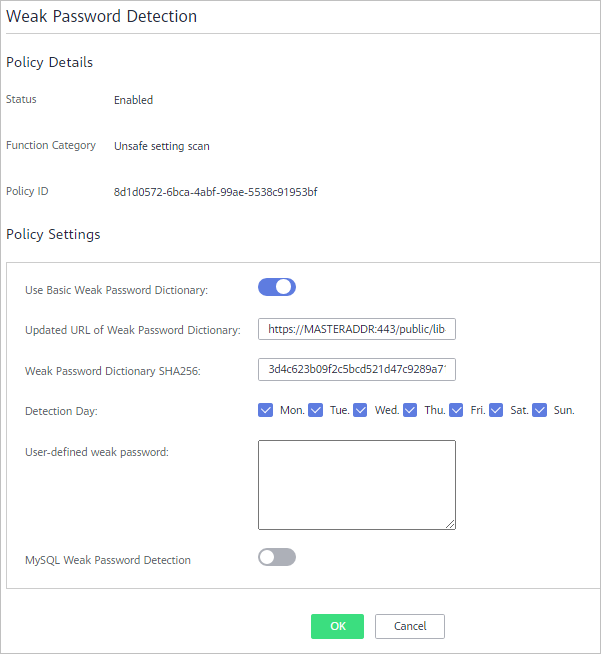Click inside the User-defined weak password textarea
Screen dimensions: 601x654
click(x=357, y=485)
